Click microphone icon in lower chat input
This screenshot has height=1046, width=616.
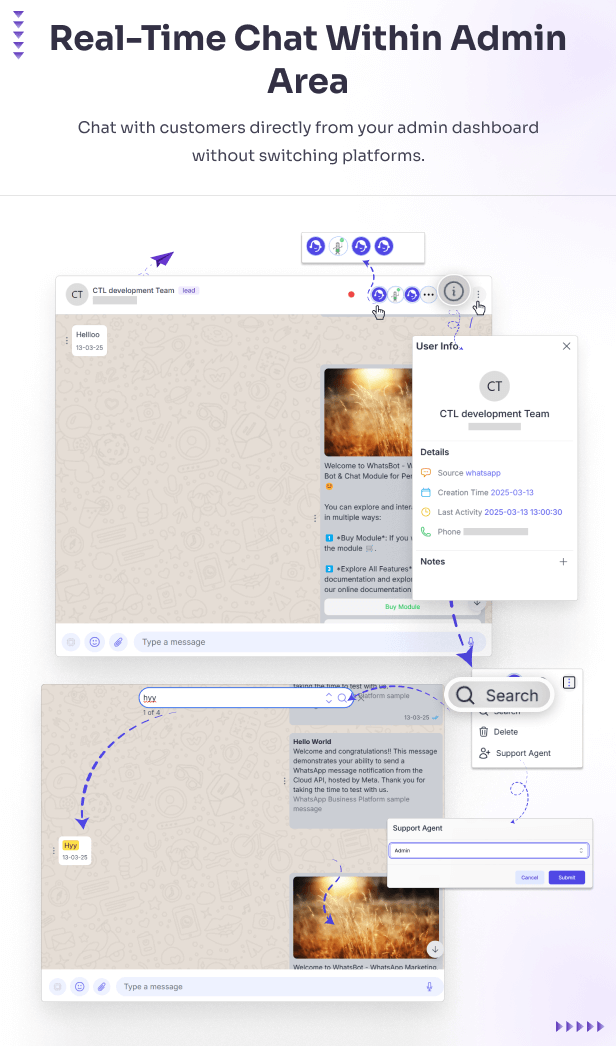tap(429, 986)
